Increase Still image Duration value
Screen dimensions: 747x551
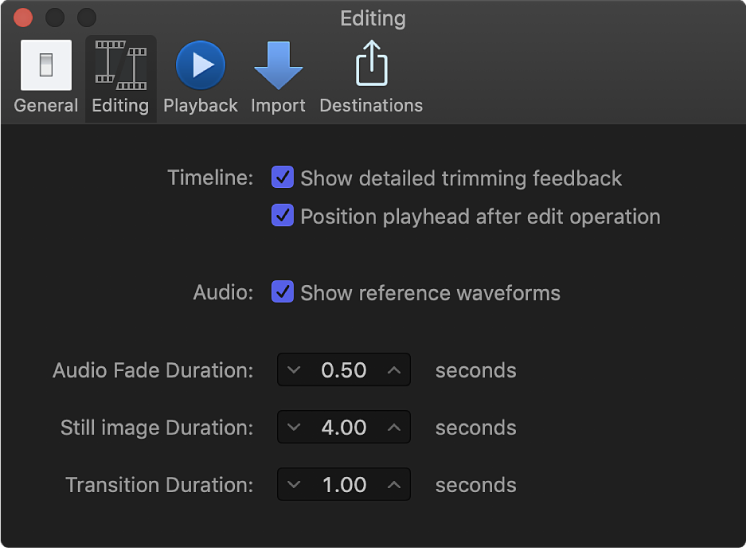[x=394, y=427]
